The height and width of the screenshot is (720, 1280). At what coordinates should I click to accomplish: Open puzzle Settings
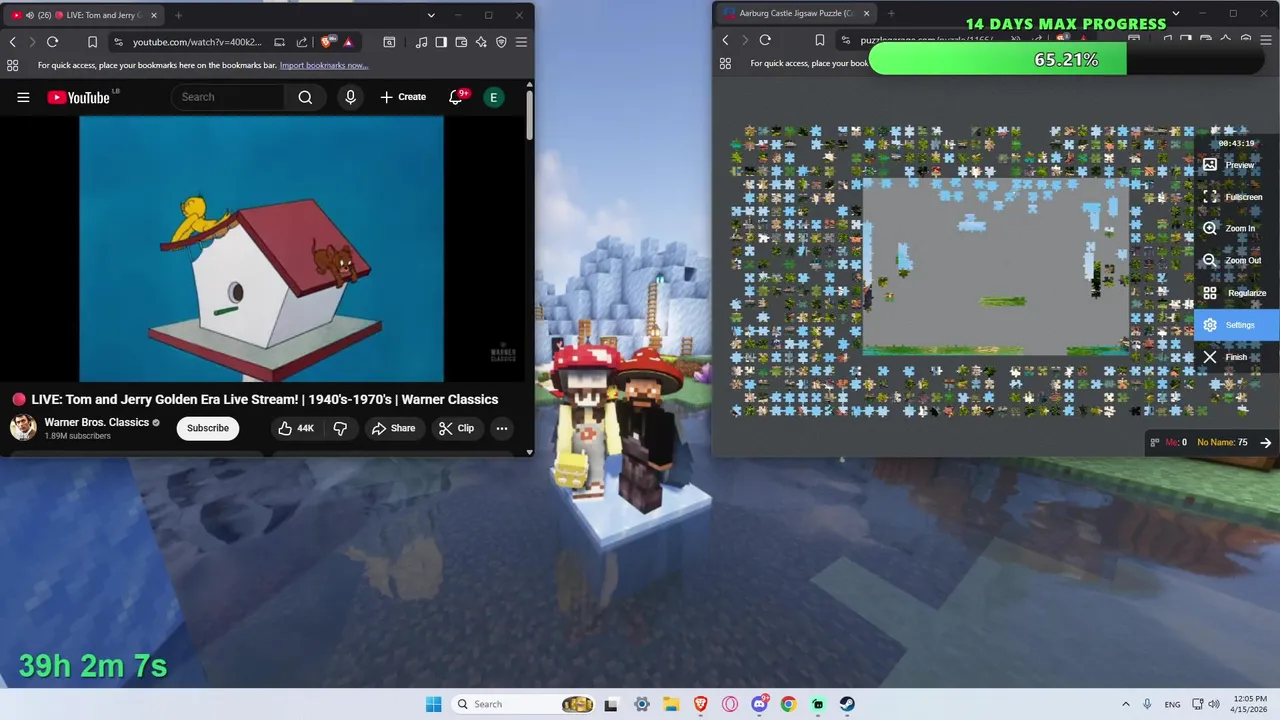pyautogui.click(x=1237, y=325)
